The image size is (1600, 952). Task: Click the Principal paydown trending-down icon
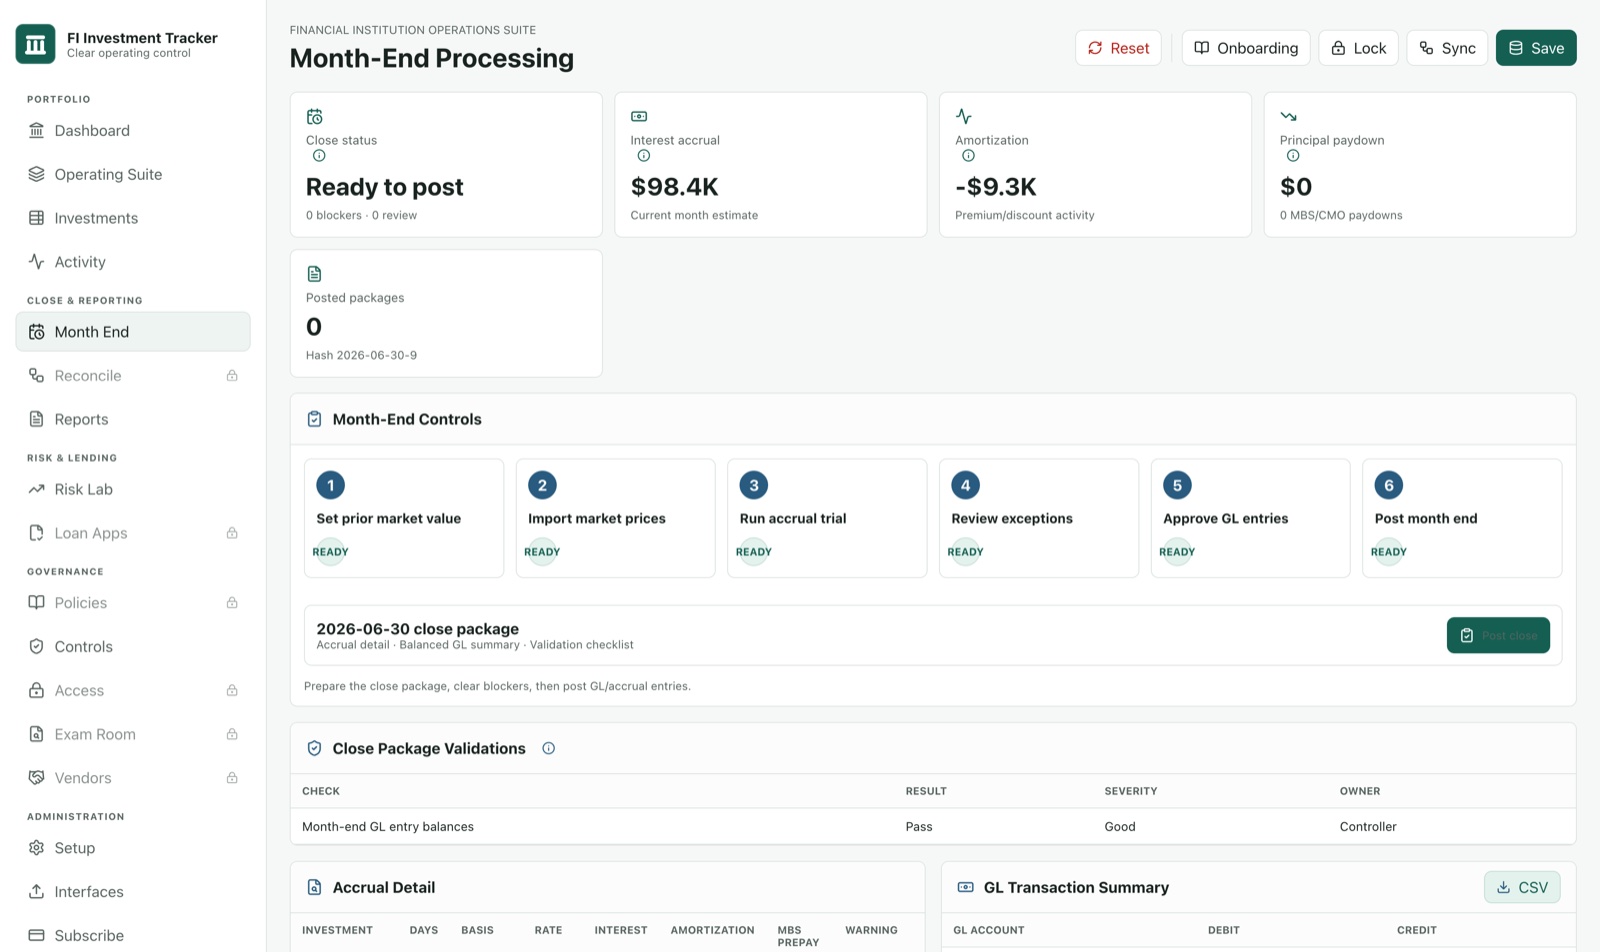1288,117
